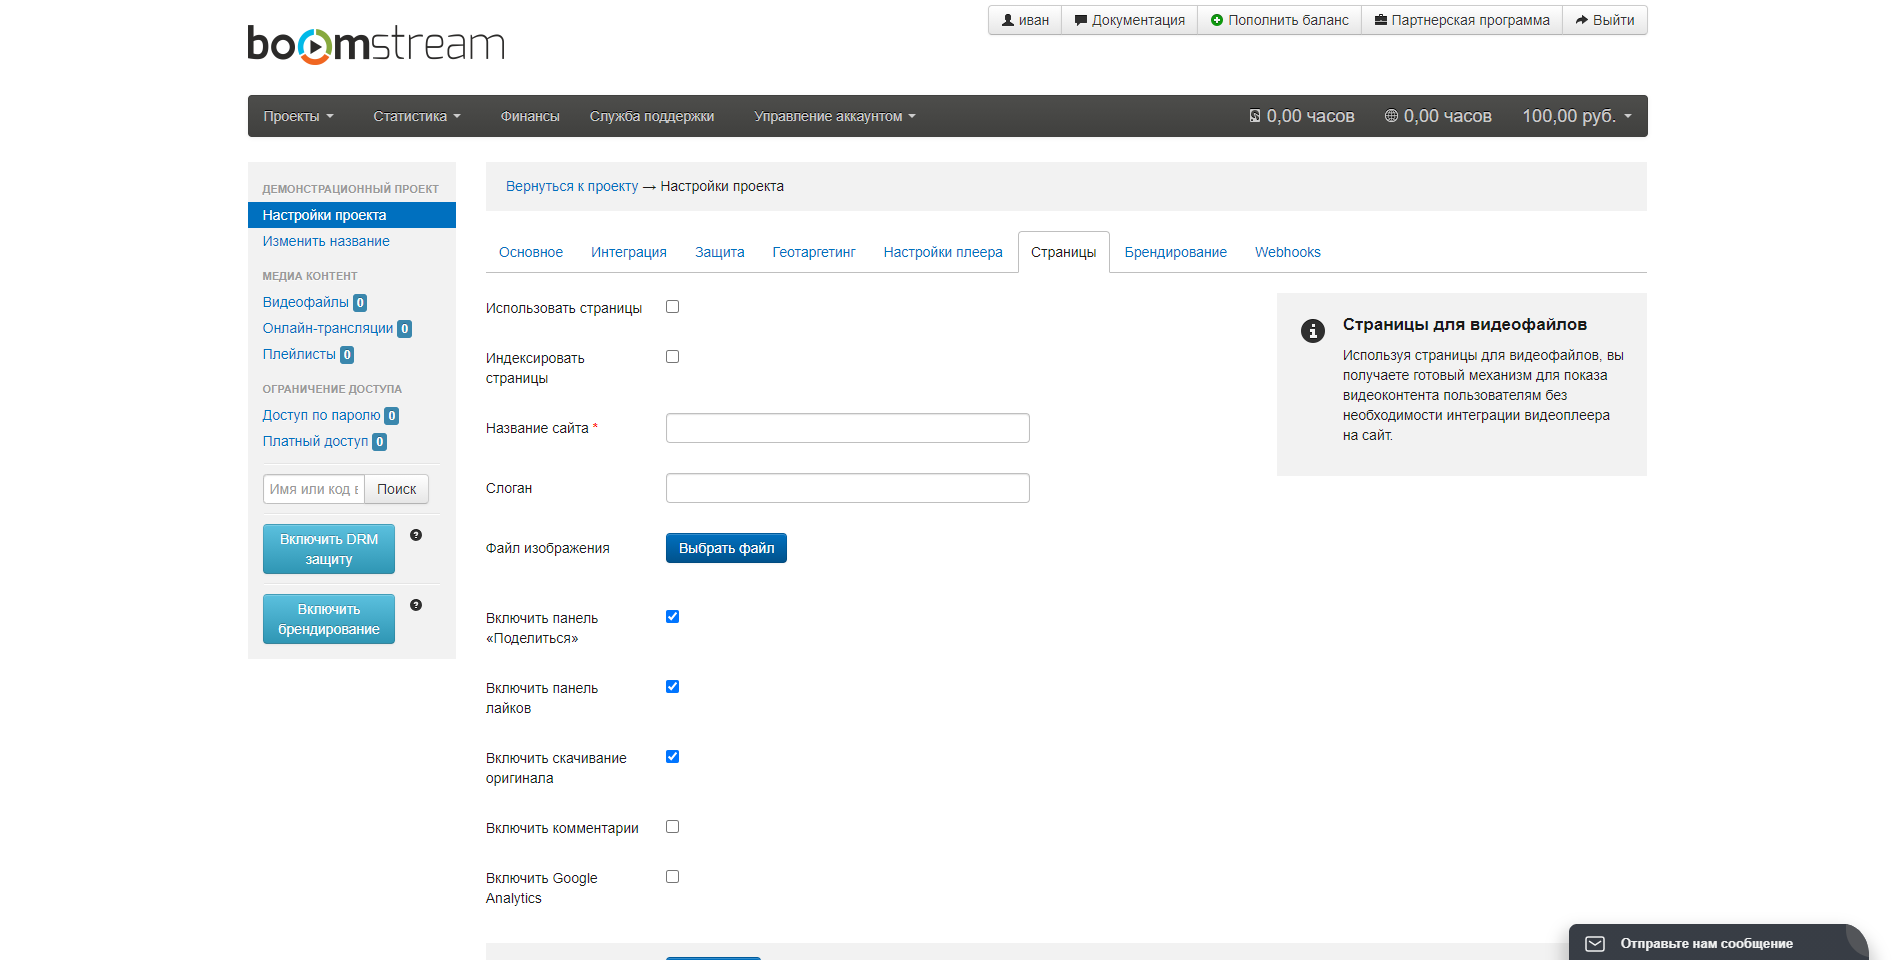The height and width of the screenshot is (960, 1894).
Task: Switch to the Интеграция tab
Action: point(629,252)
